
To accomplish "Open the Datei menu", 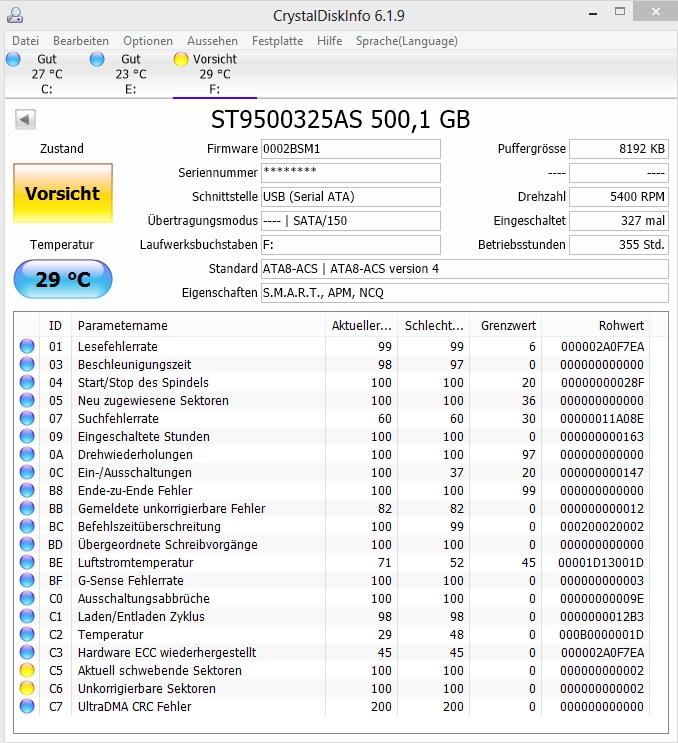I will [x=26, y=41].
